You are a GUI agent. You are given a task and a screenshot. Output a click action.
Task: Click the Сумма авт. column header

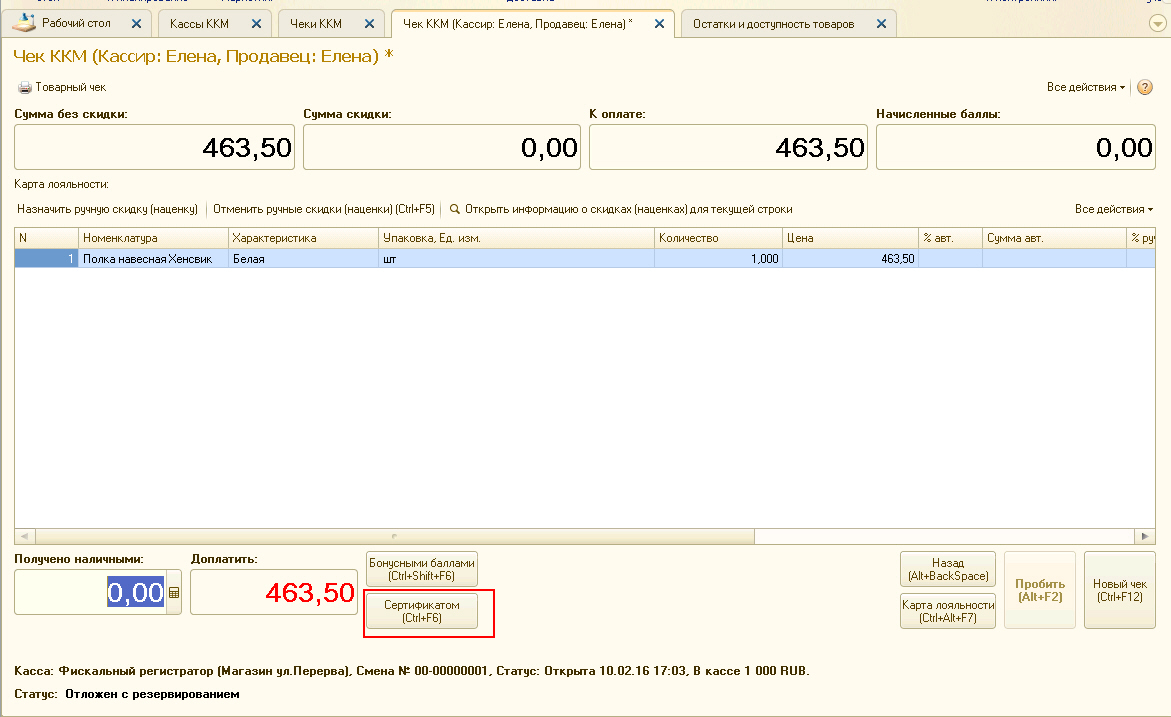point(1054,238)
